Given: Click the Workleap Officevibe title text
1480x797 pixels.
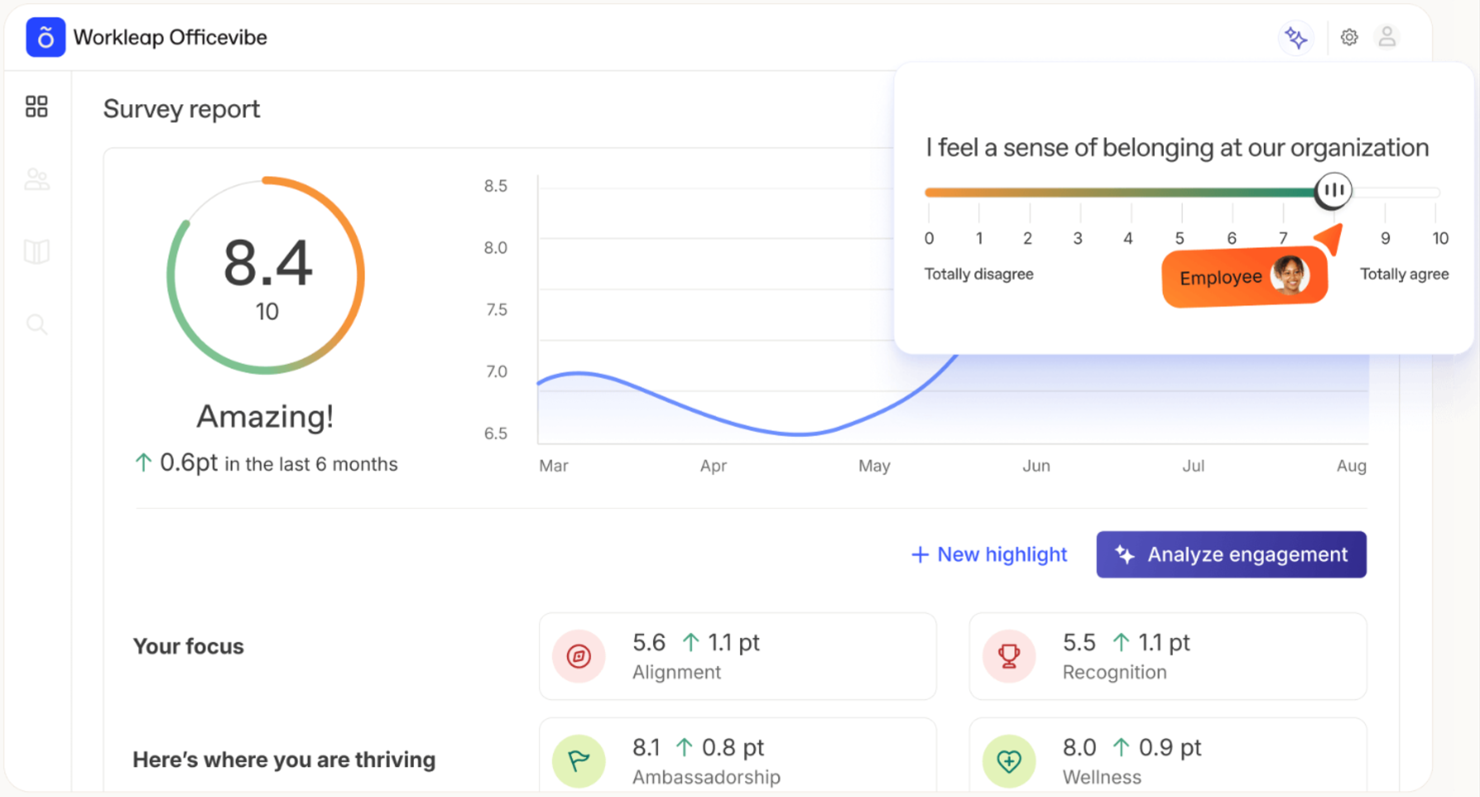Looking at the screenshot, I should click(170, 38).
